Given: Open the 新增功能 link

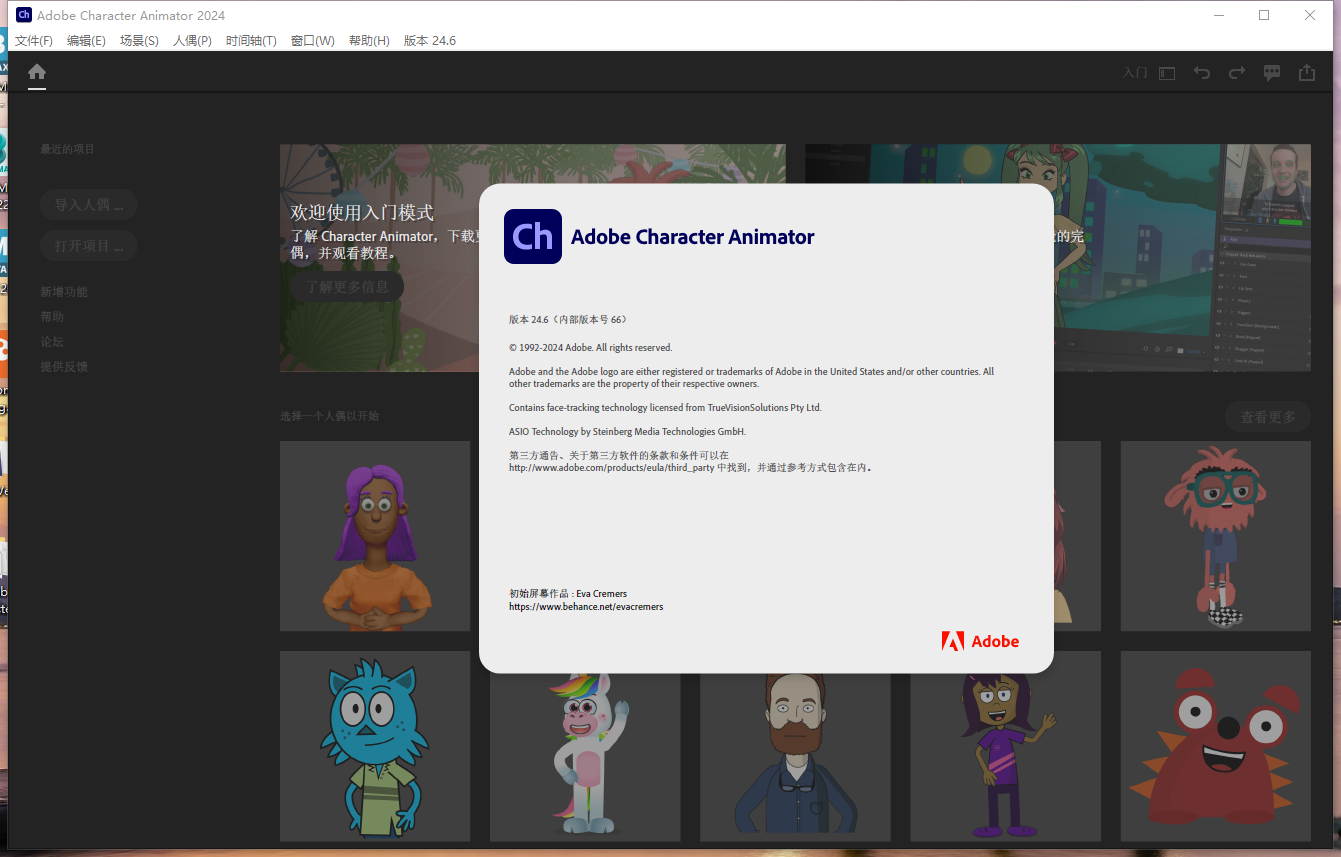Looking at the screenshot, I should coord(64,292).
